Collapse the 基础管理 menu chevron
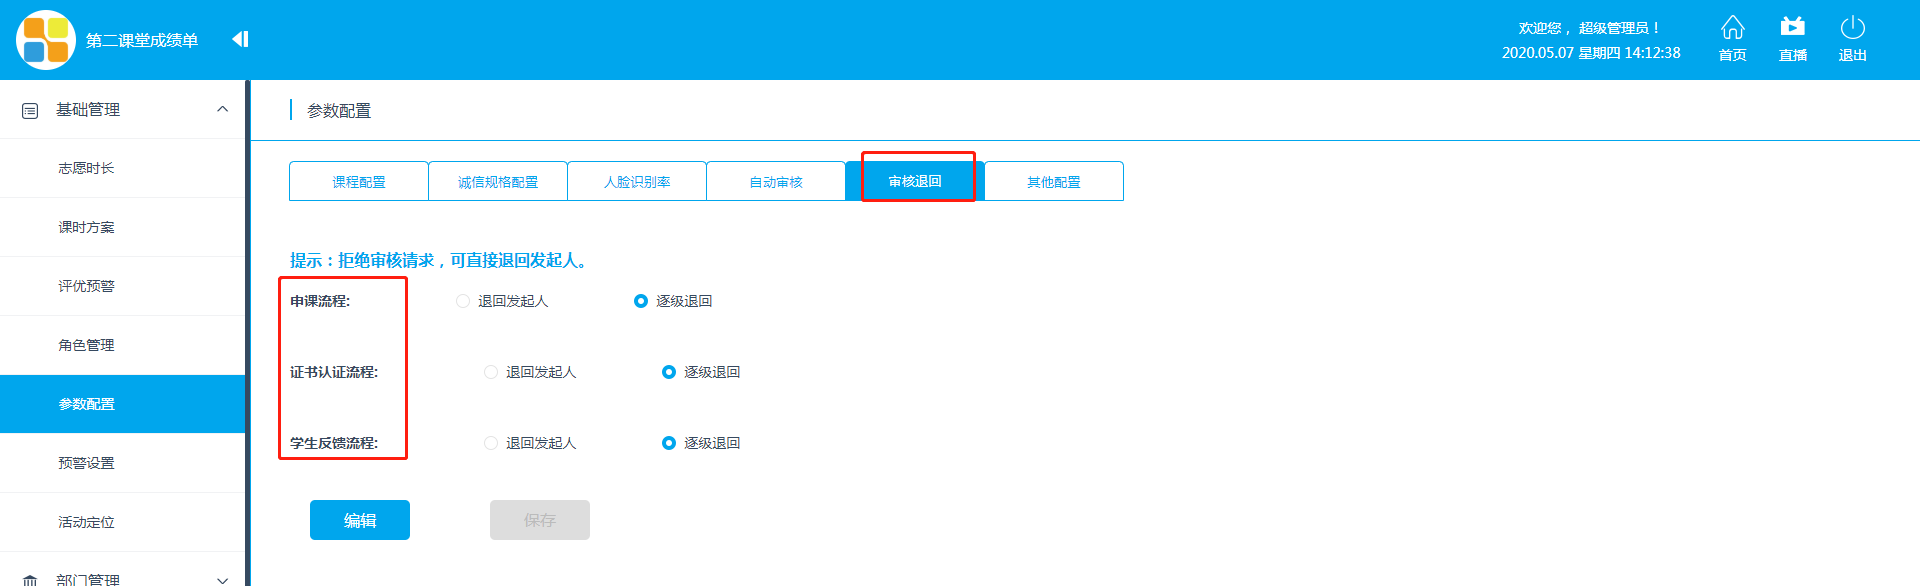This screenshot has height=586, width=1920. (222, 109)
